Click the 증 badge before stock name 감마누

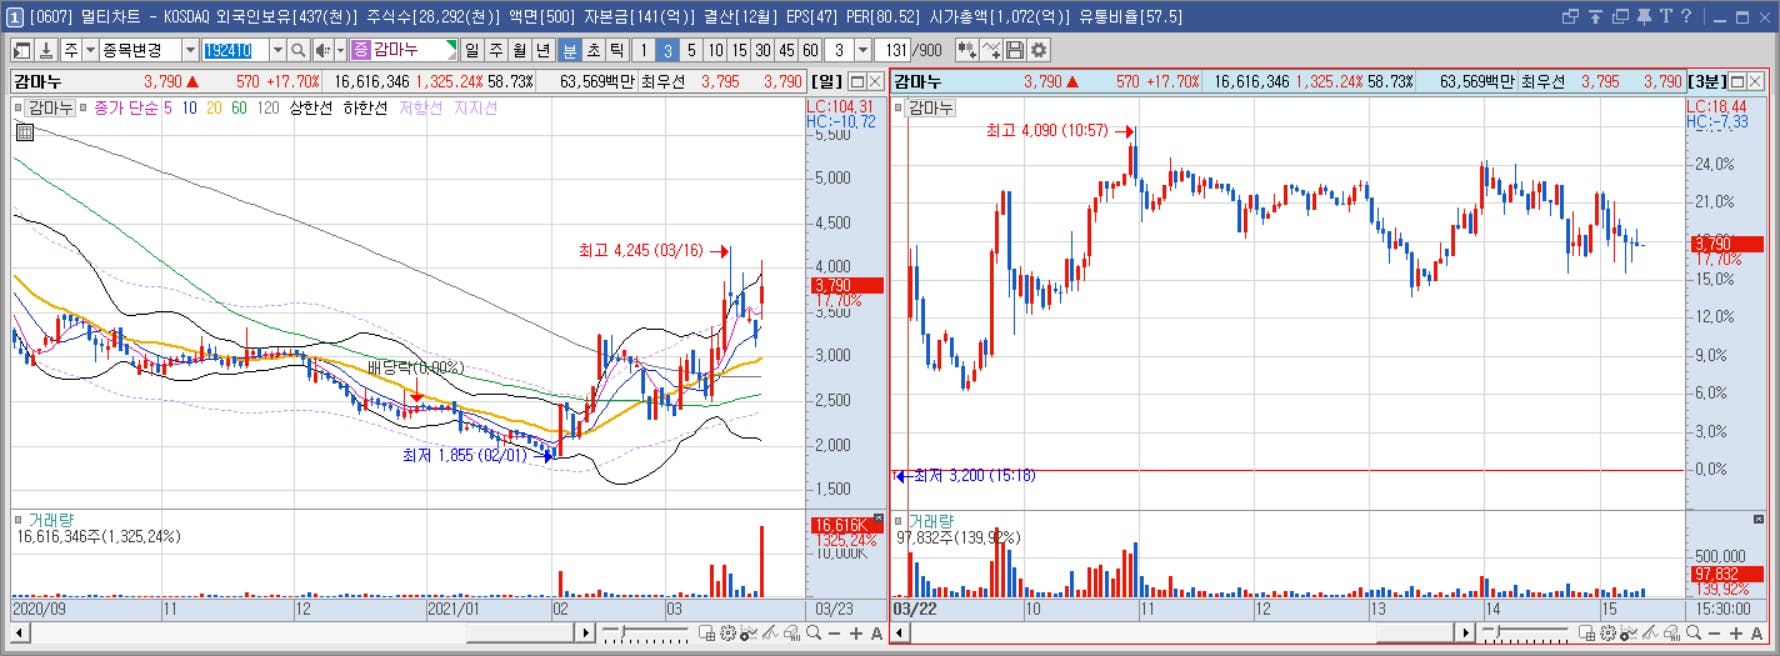tap(361, 50)
